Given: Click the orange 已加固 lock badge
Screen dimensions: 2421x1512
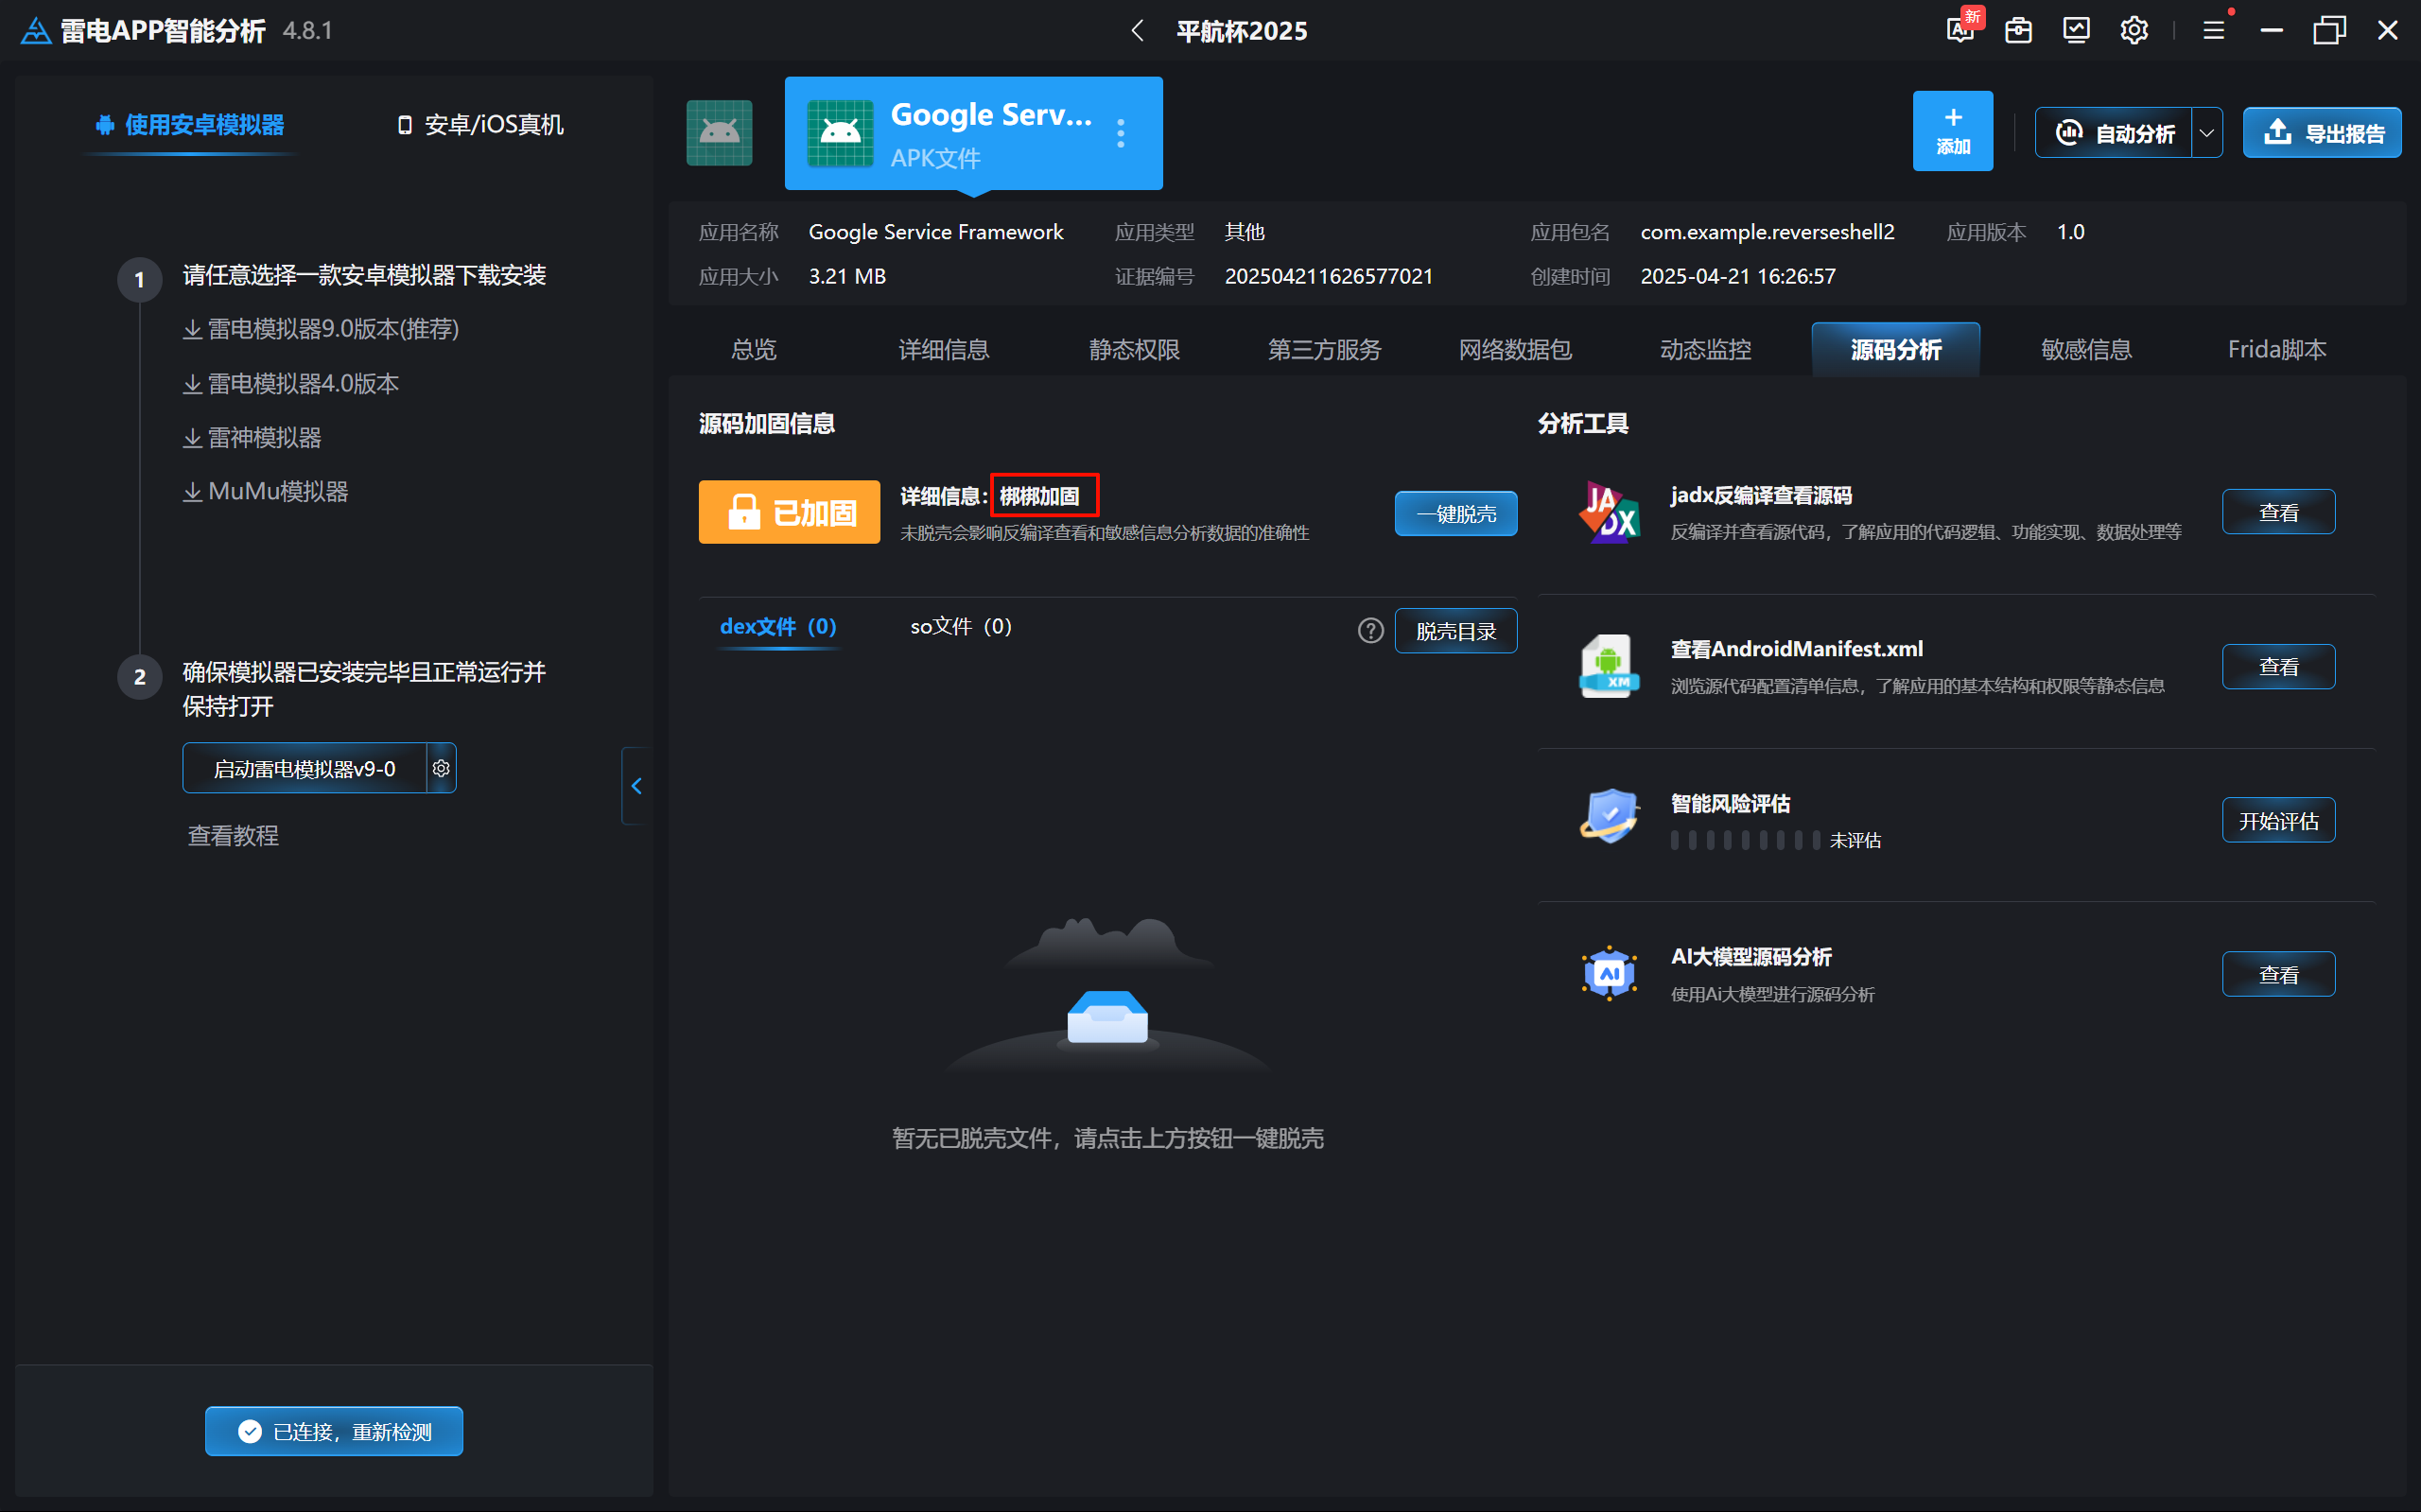Looking at the screenshot, I should point(789,512).
